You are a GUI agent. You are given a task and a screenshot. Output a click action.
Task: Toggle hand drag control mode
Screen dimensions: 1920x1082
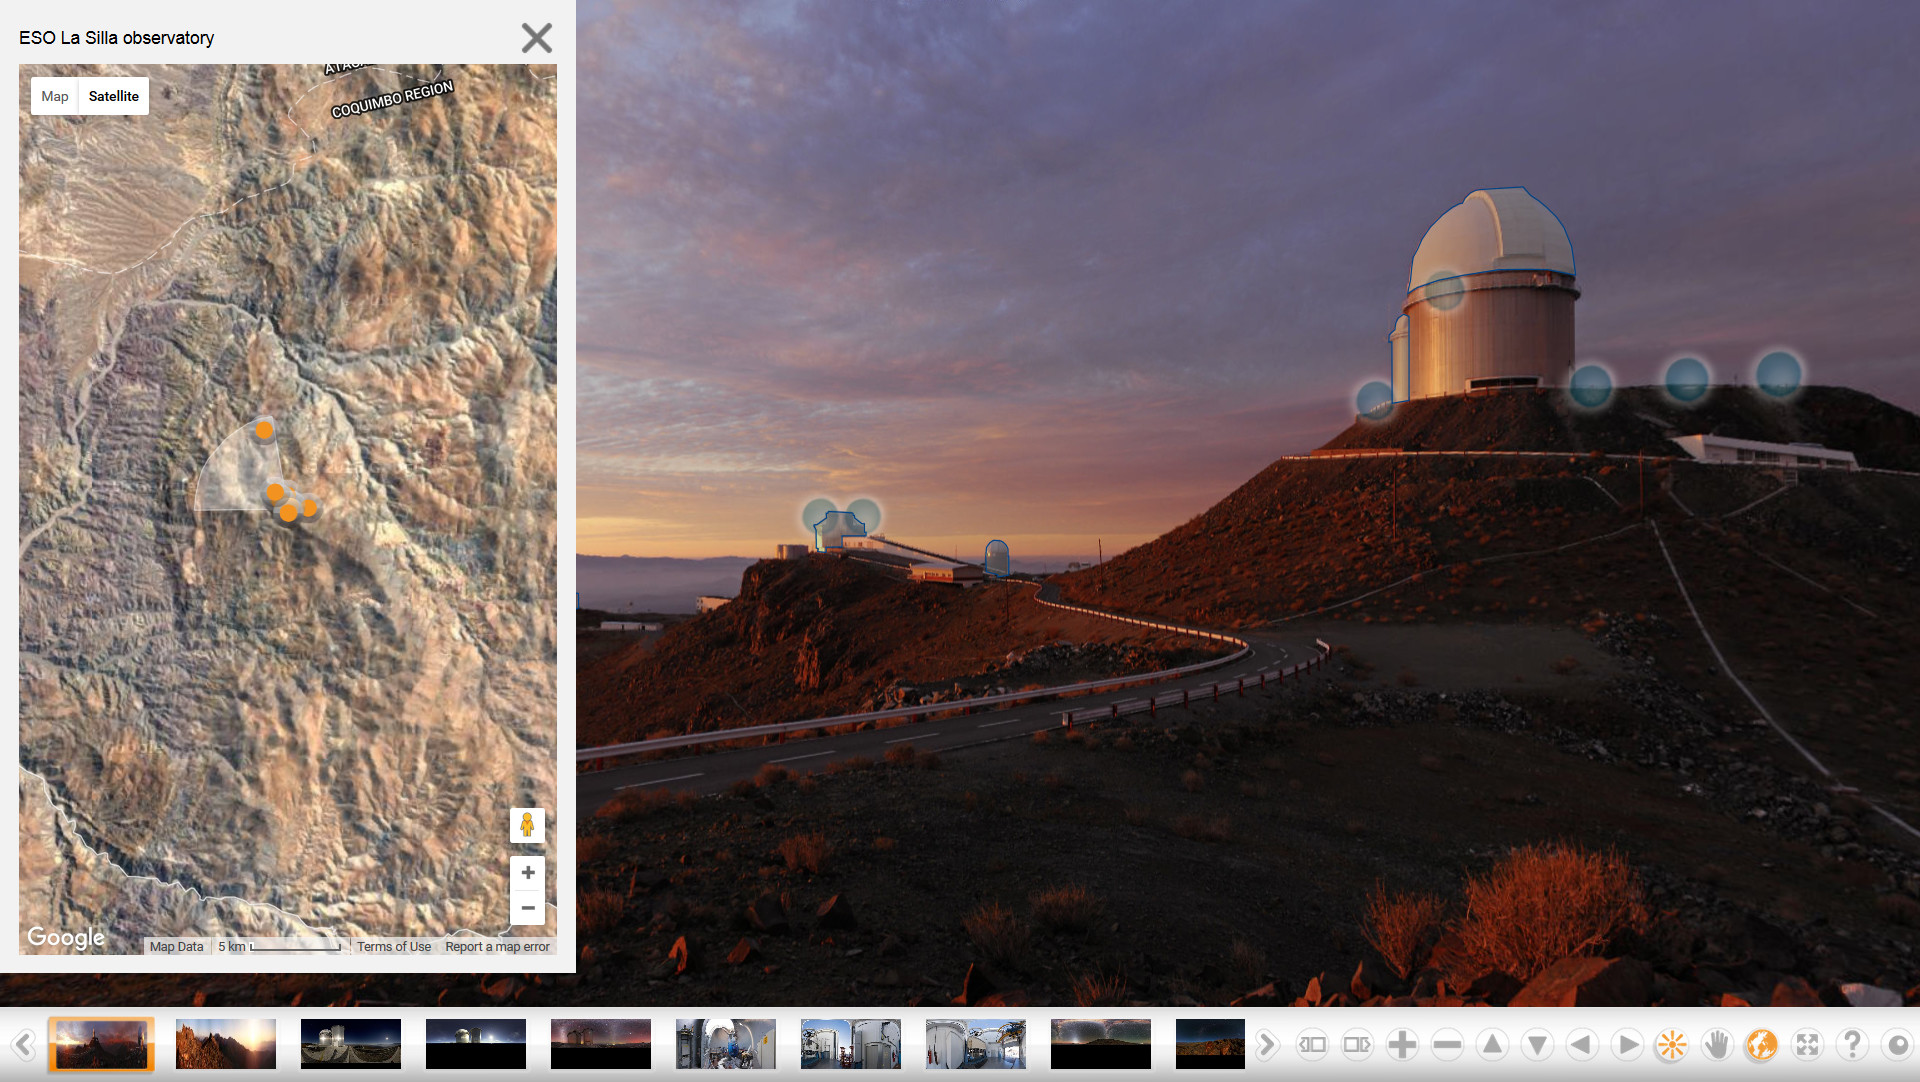click(x=1717, y=1045)
